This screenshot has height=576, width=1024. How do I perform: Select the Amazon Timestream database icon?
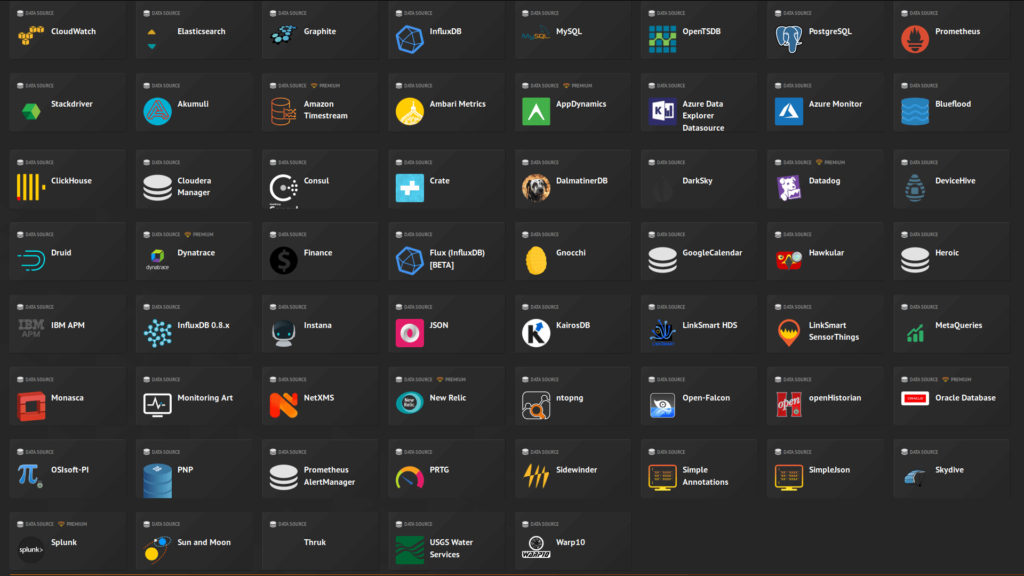(283, 112)
